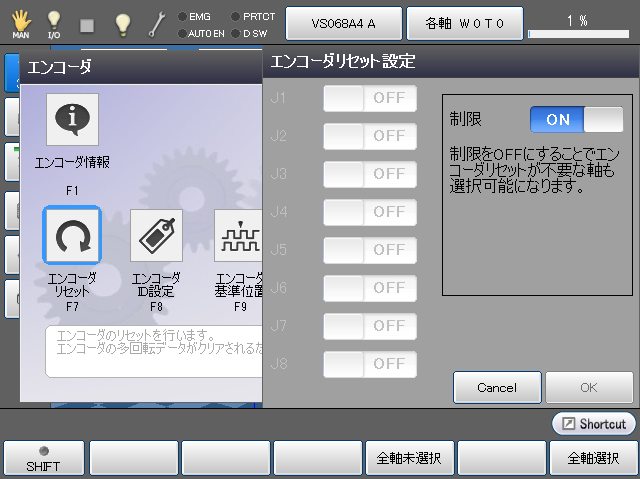
Task: Open the エンコーダID設定 tag icon
Action: tap(156, 235)
